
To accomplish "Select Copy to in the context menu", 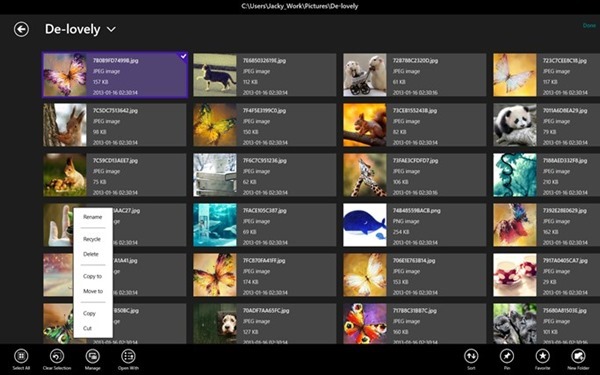I will (92, 276).
